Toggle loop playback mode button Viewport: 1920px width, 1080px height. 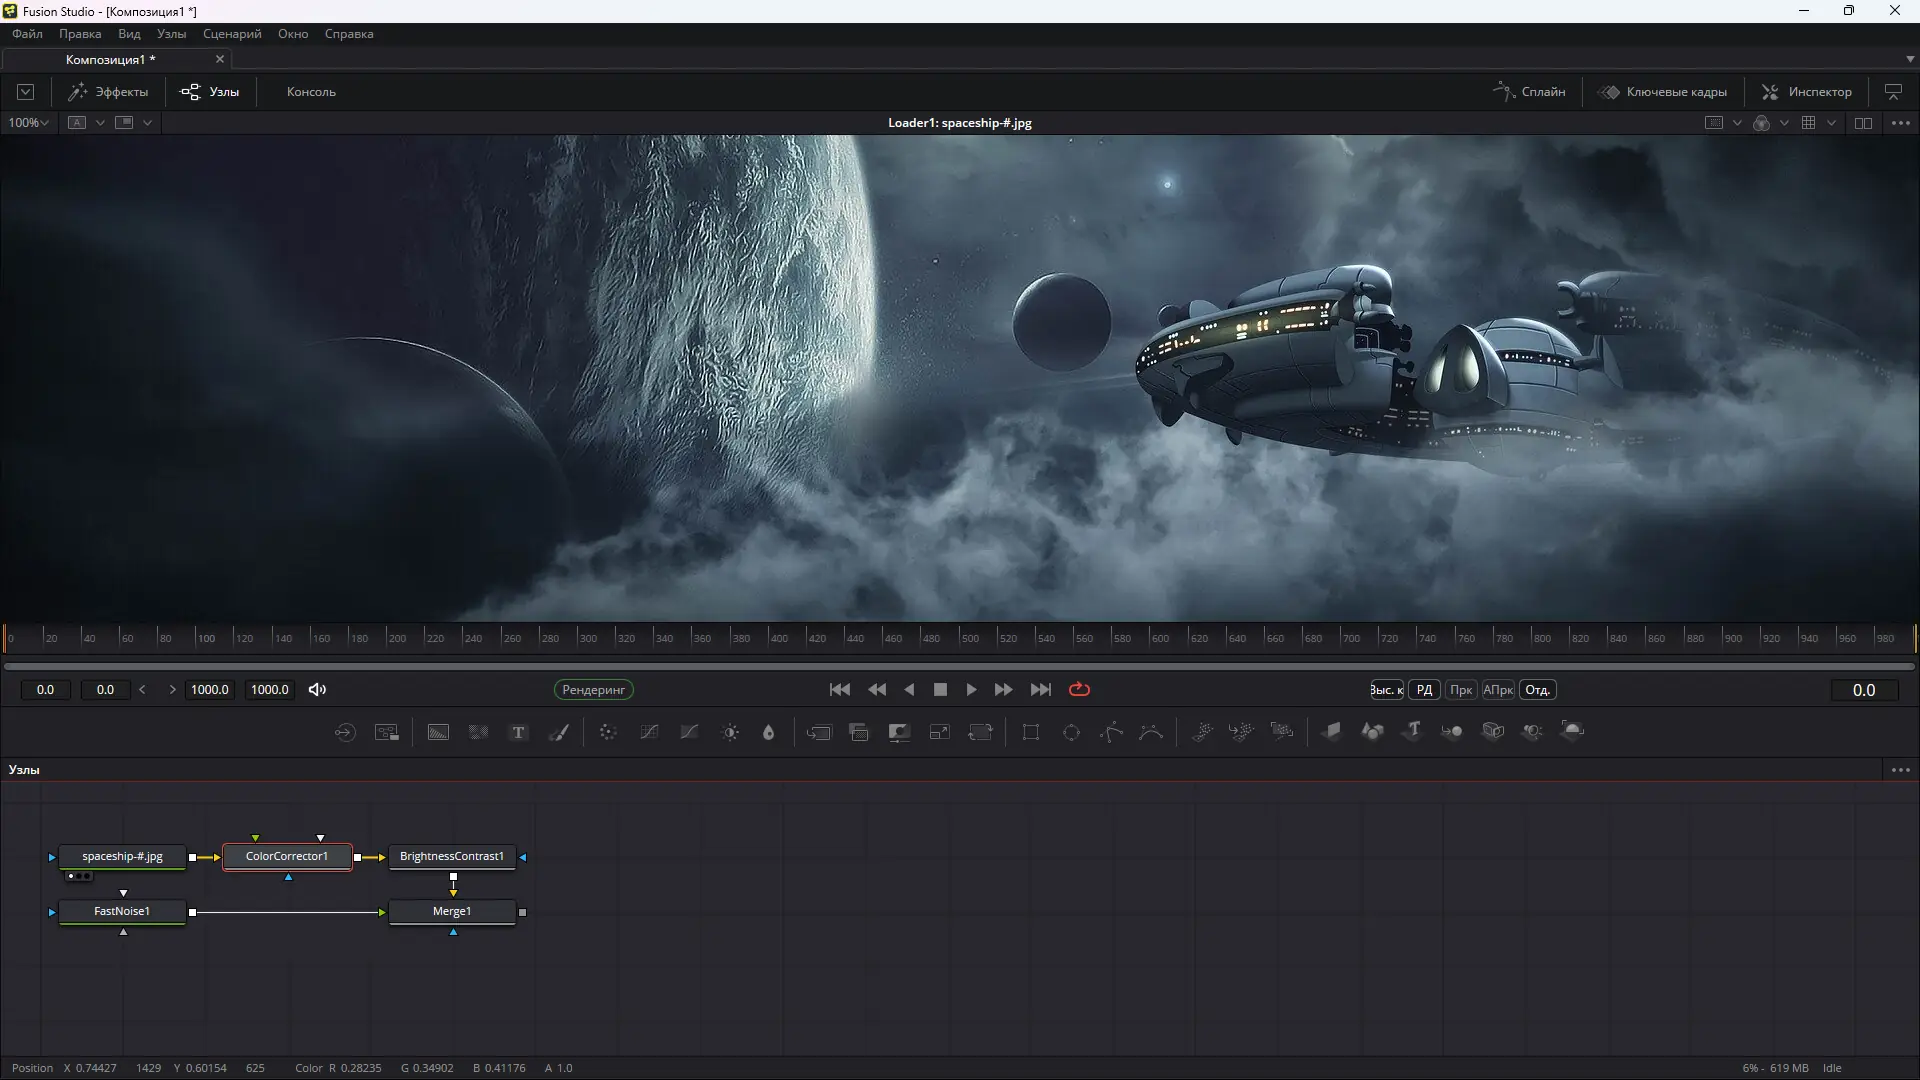[x=1079, y=689]
